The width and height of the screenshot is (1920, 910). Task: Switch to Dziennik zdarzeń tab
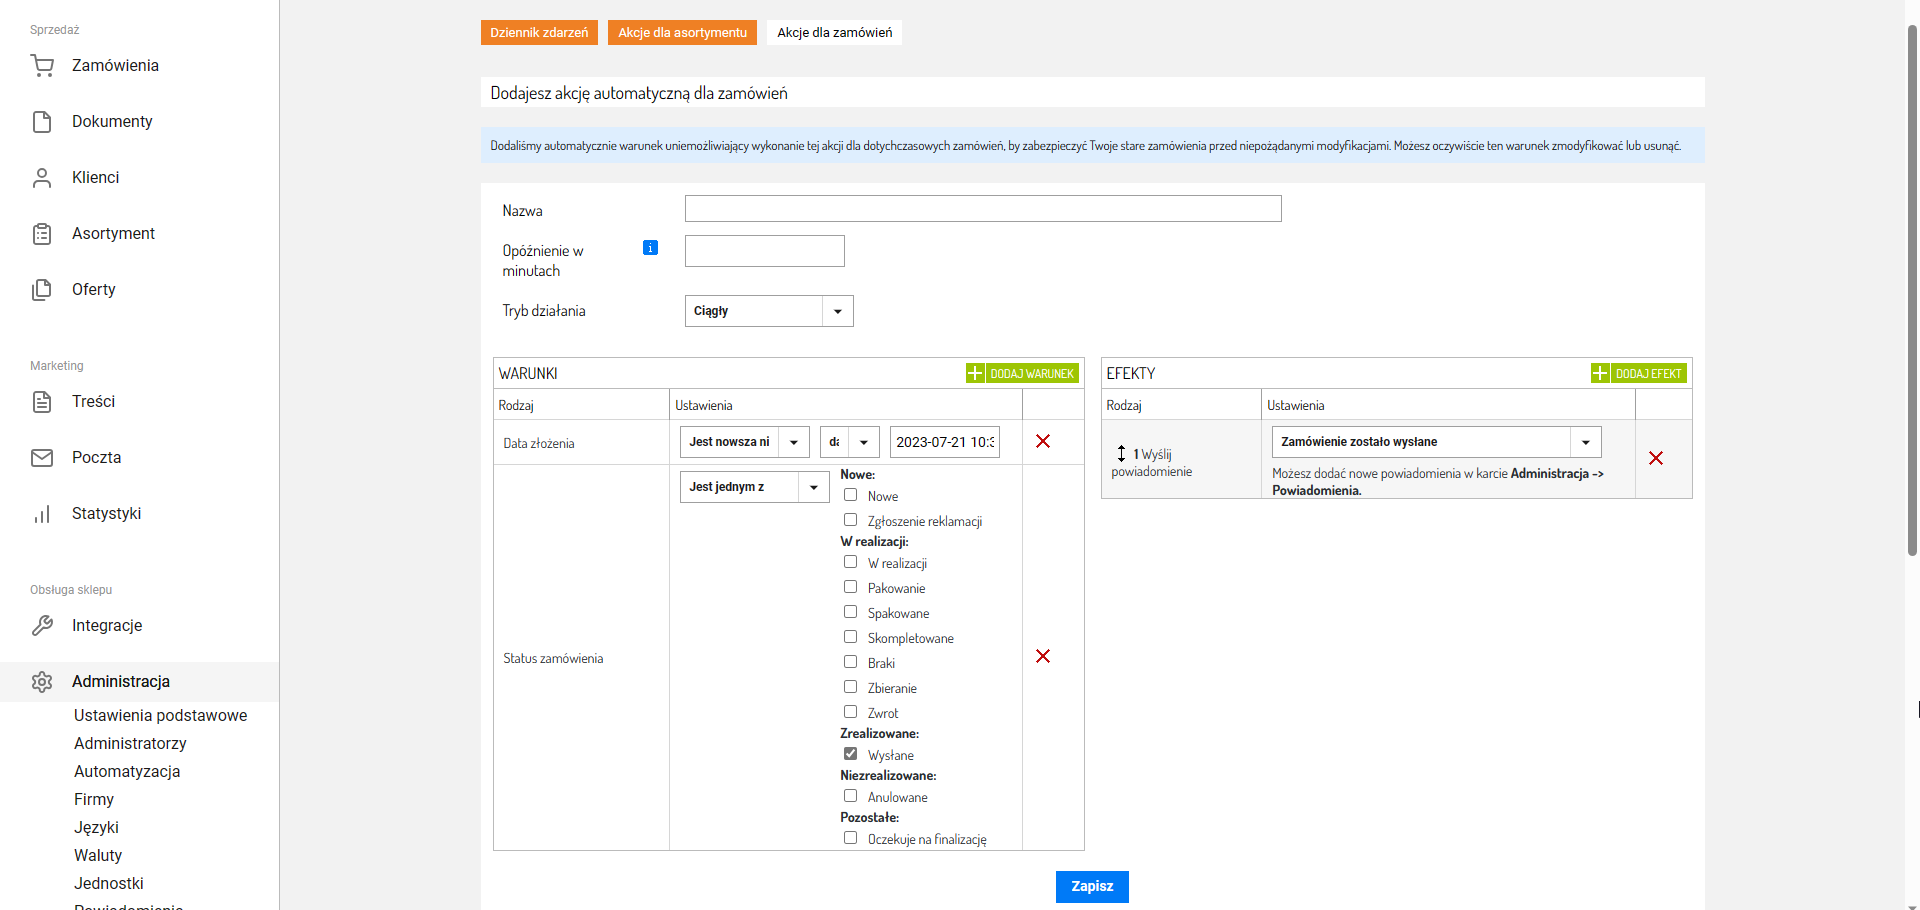(539, 33)
